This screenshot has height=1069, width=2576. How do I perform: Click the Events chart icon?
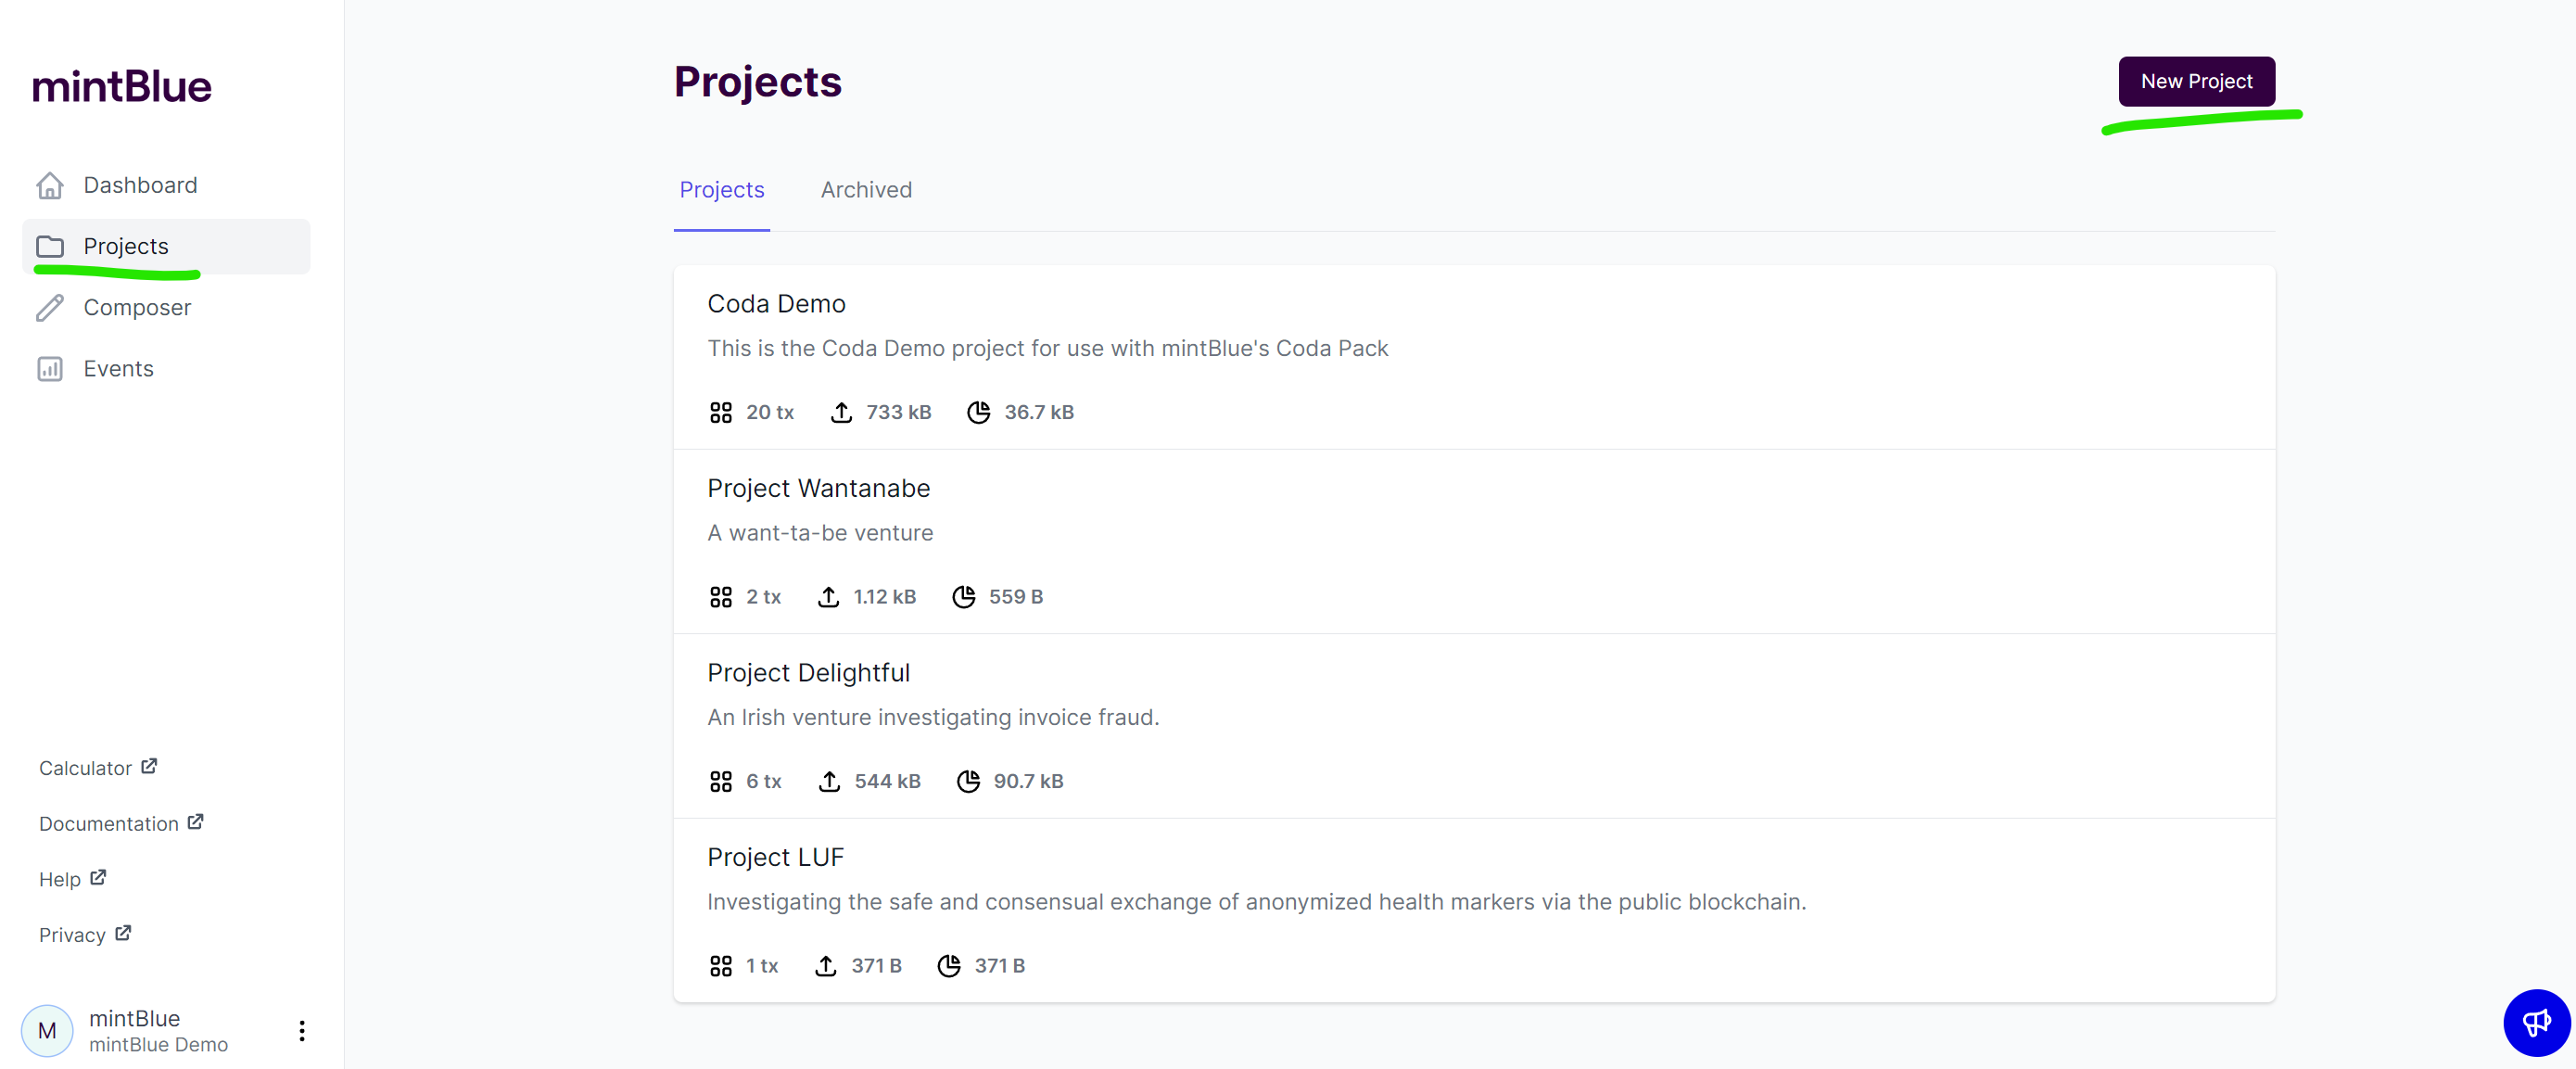tap(50, 369)
